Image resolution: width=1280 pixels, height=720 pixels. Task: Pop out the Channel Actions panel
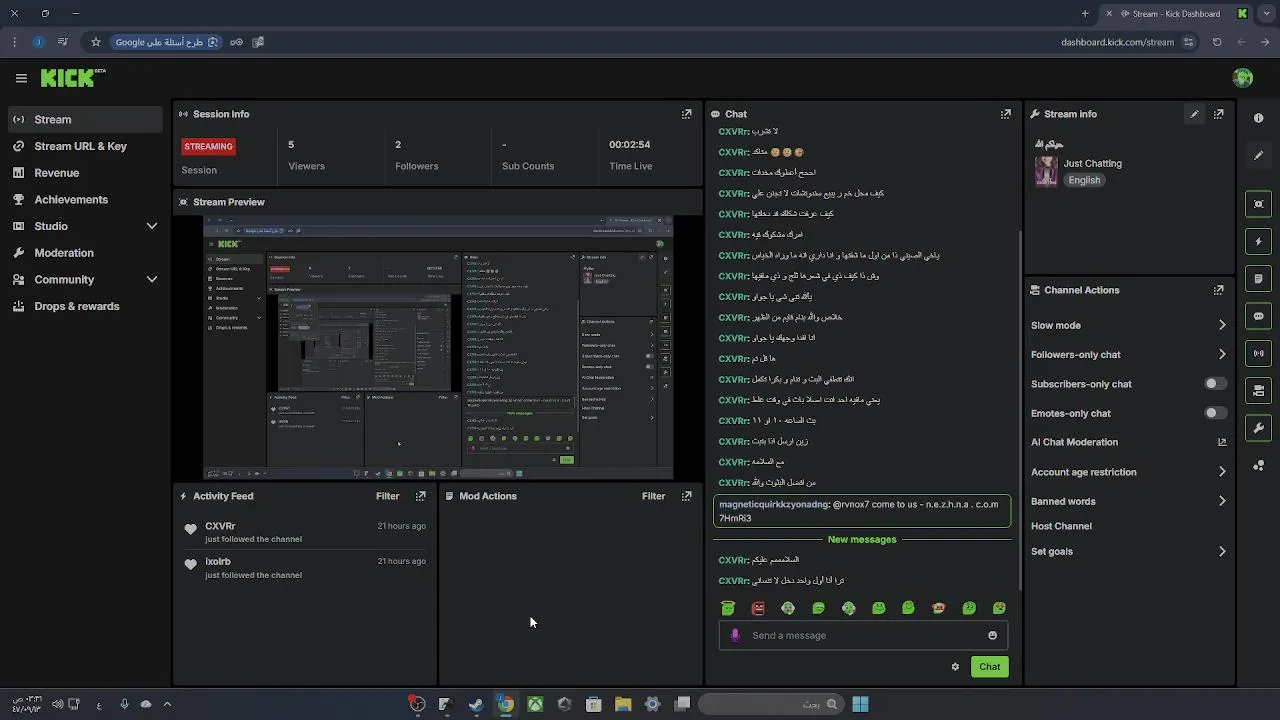click(x=1218, y=290)
